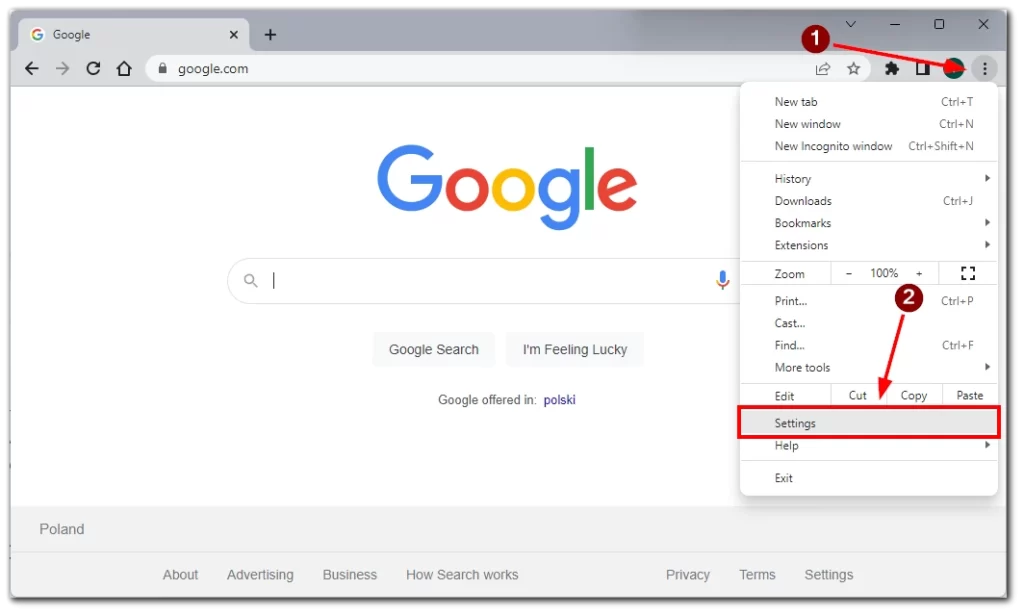Choose Exit from the menu
The image size is (1024, 615).
pos(869,478)
